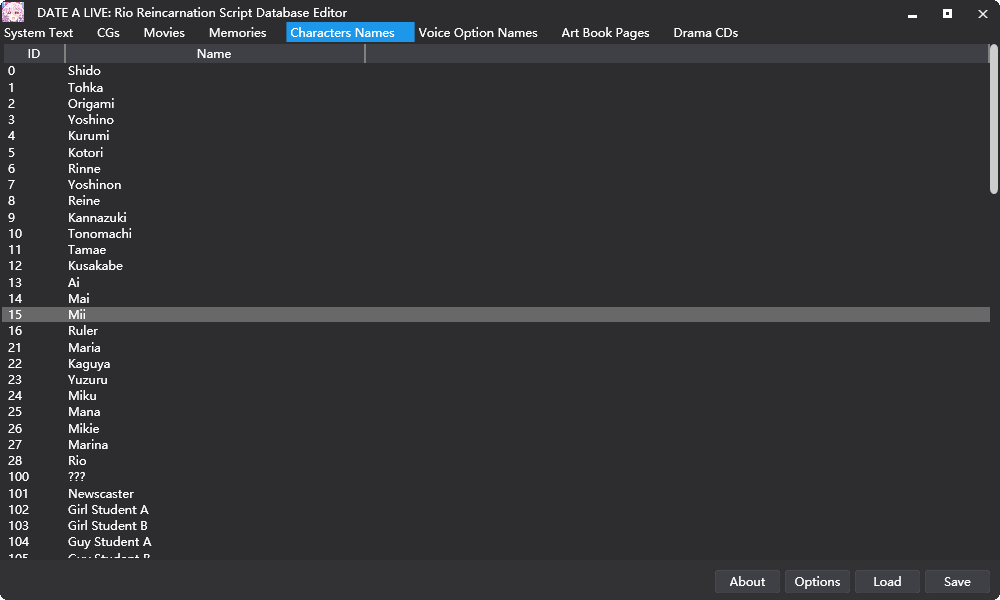The width and height of the screenshot is (1000, 600).
Task: Click the Name column header
Action: (214, 54)
